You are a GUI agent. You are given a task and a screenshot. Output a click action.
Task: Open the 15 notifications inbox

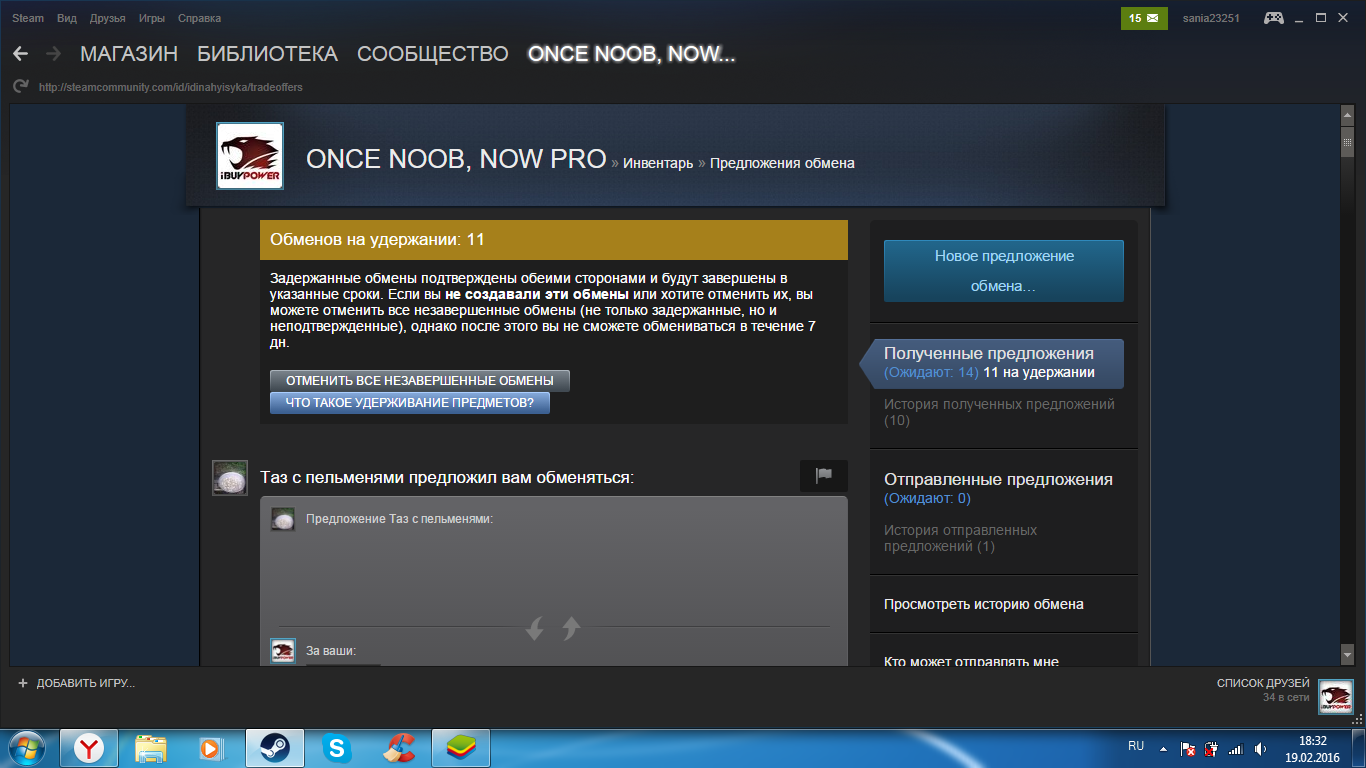[1144, 18]
